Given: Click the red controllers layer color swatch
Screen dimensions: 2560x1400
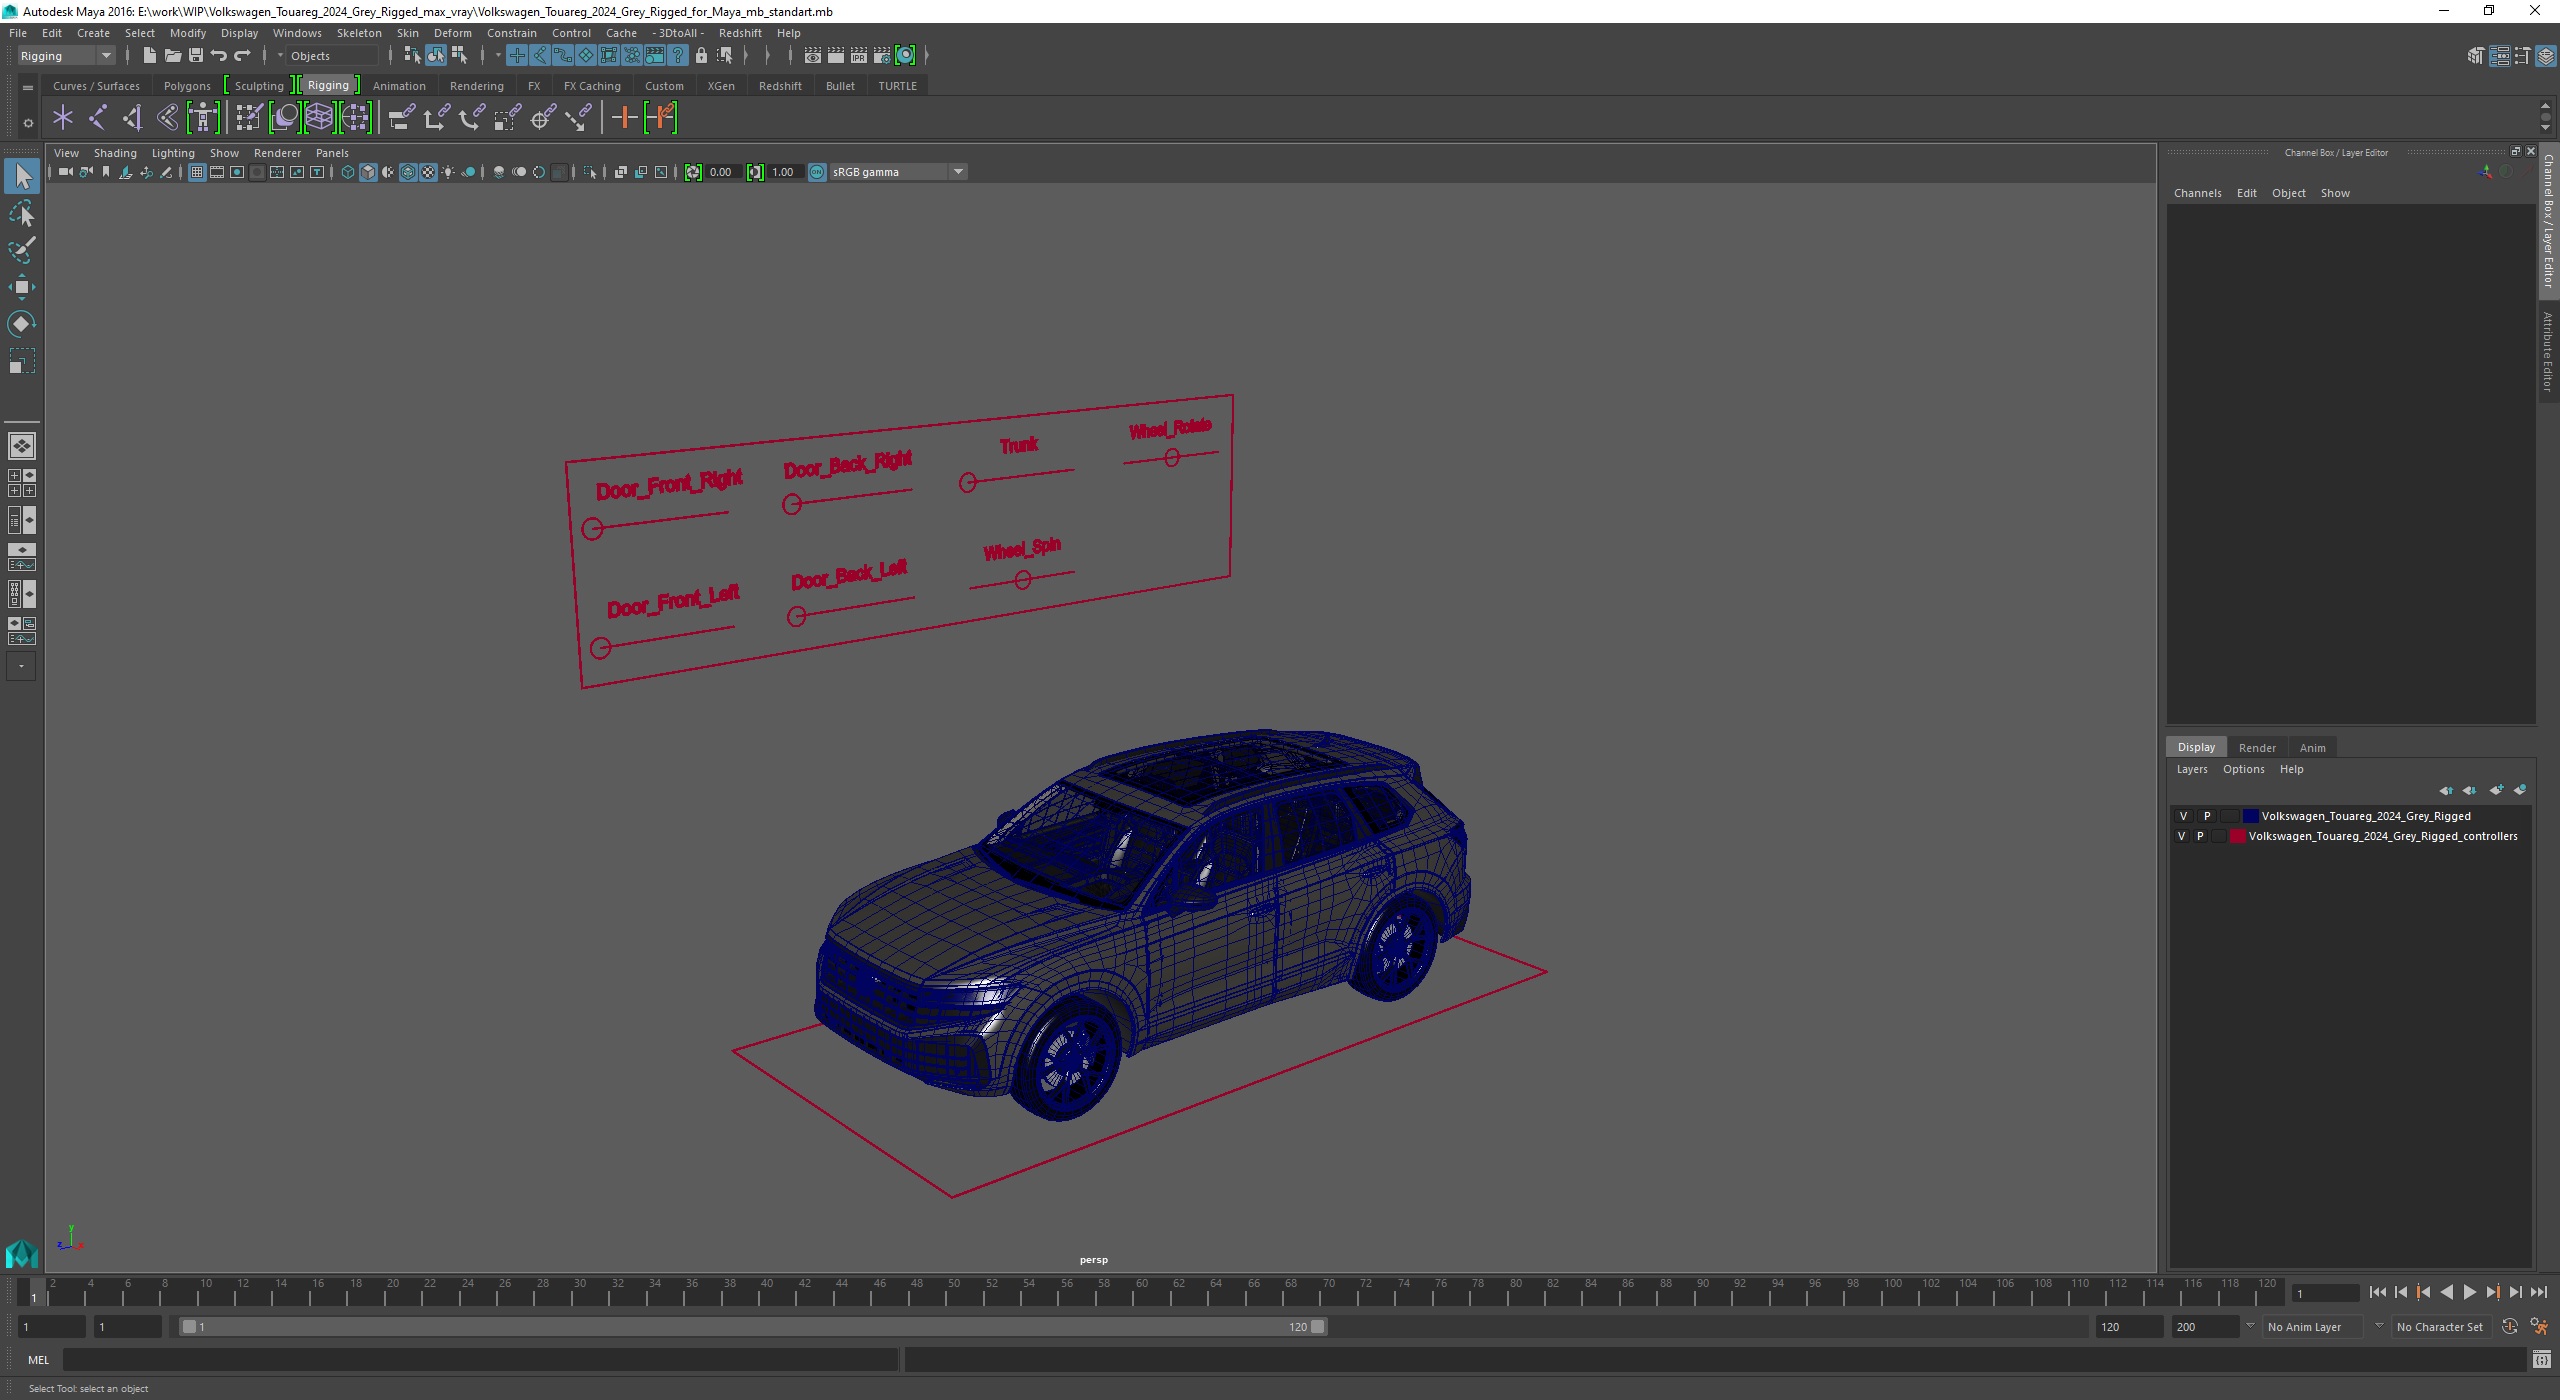Looking at the screenshot, I should click(x=2238, y=836).
